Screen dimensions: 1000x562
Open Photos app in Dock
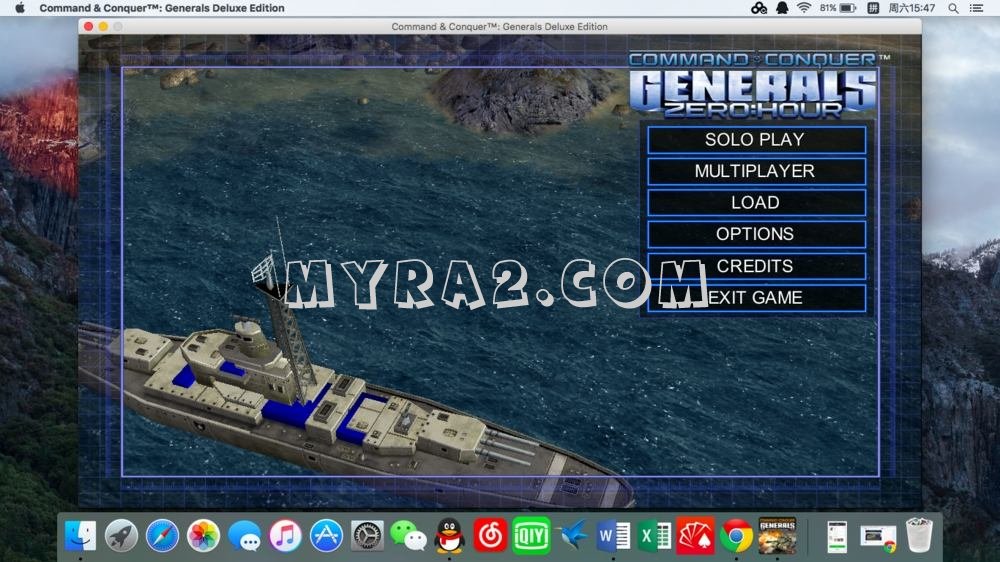(203, 535)
